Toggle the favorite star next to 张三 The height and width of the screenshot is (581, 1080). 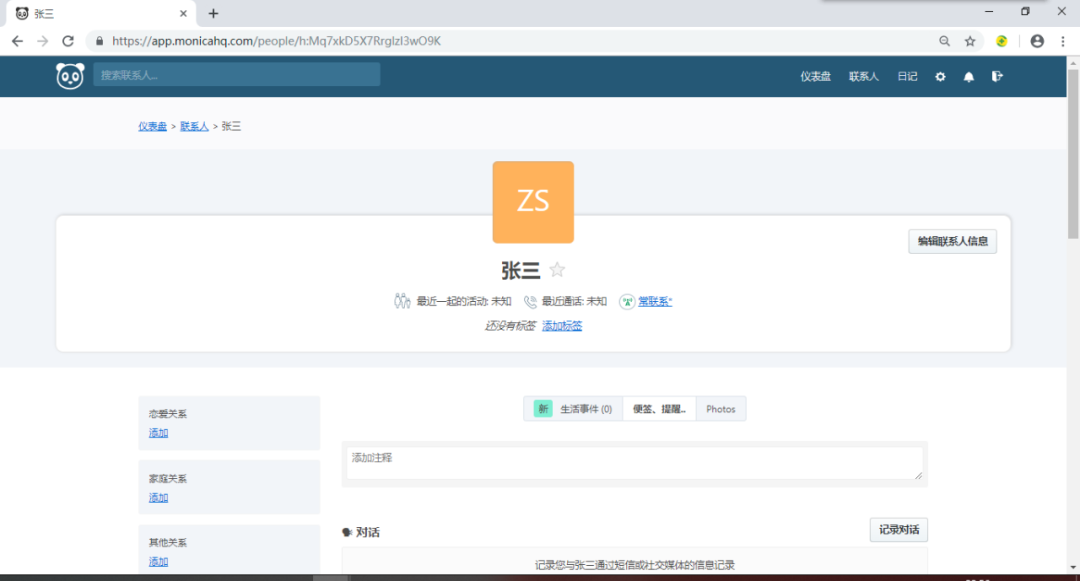tap(557, 269)
